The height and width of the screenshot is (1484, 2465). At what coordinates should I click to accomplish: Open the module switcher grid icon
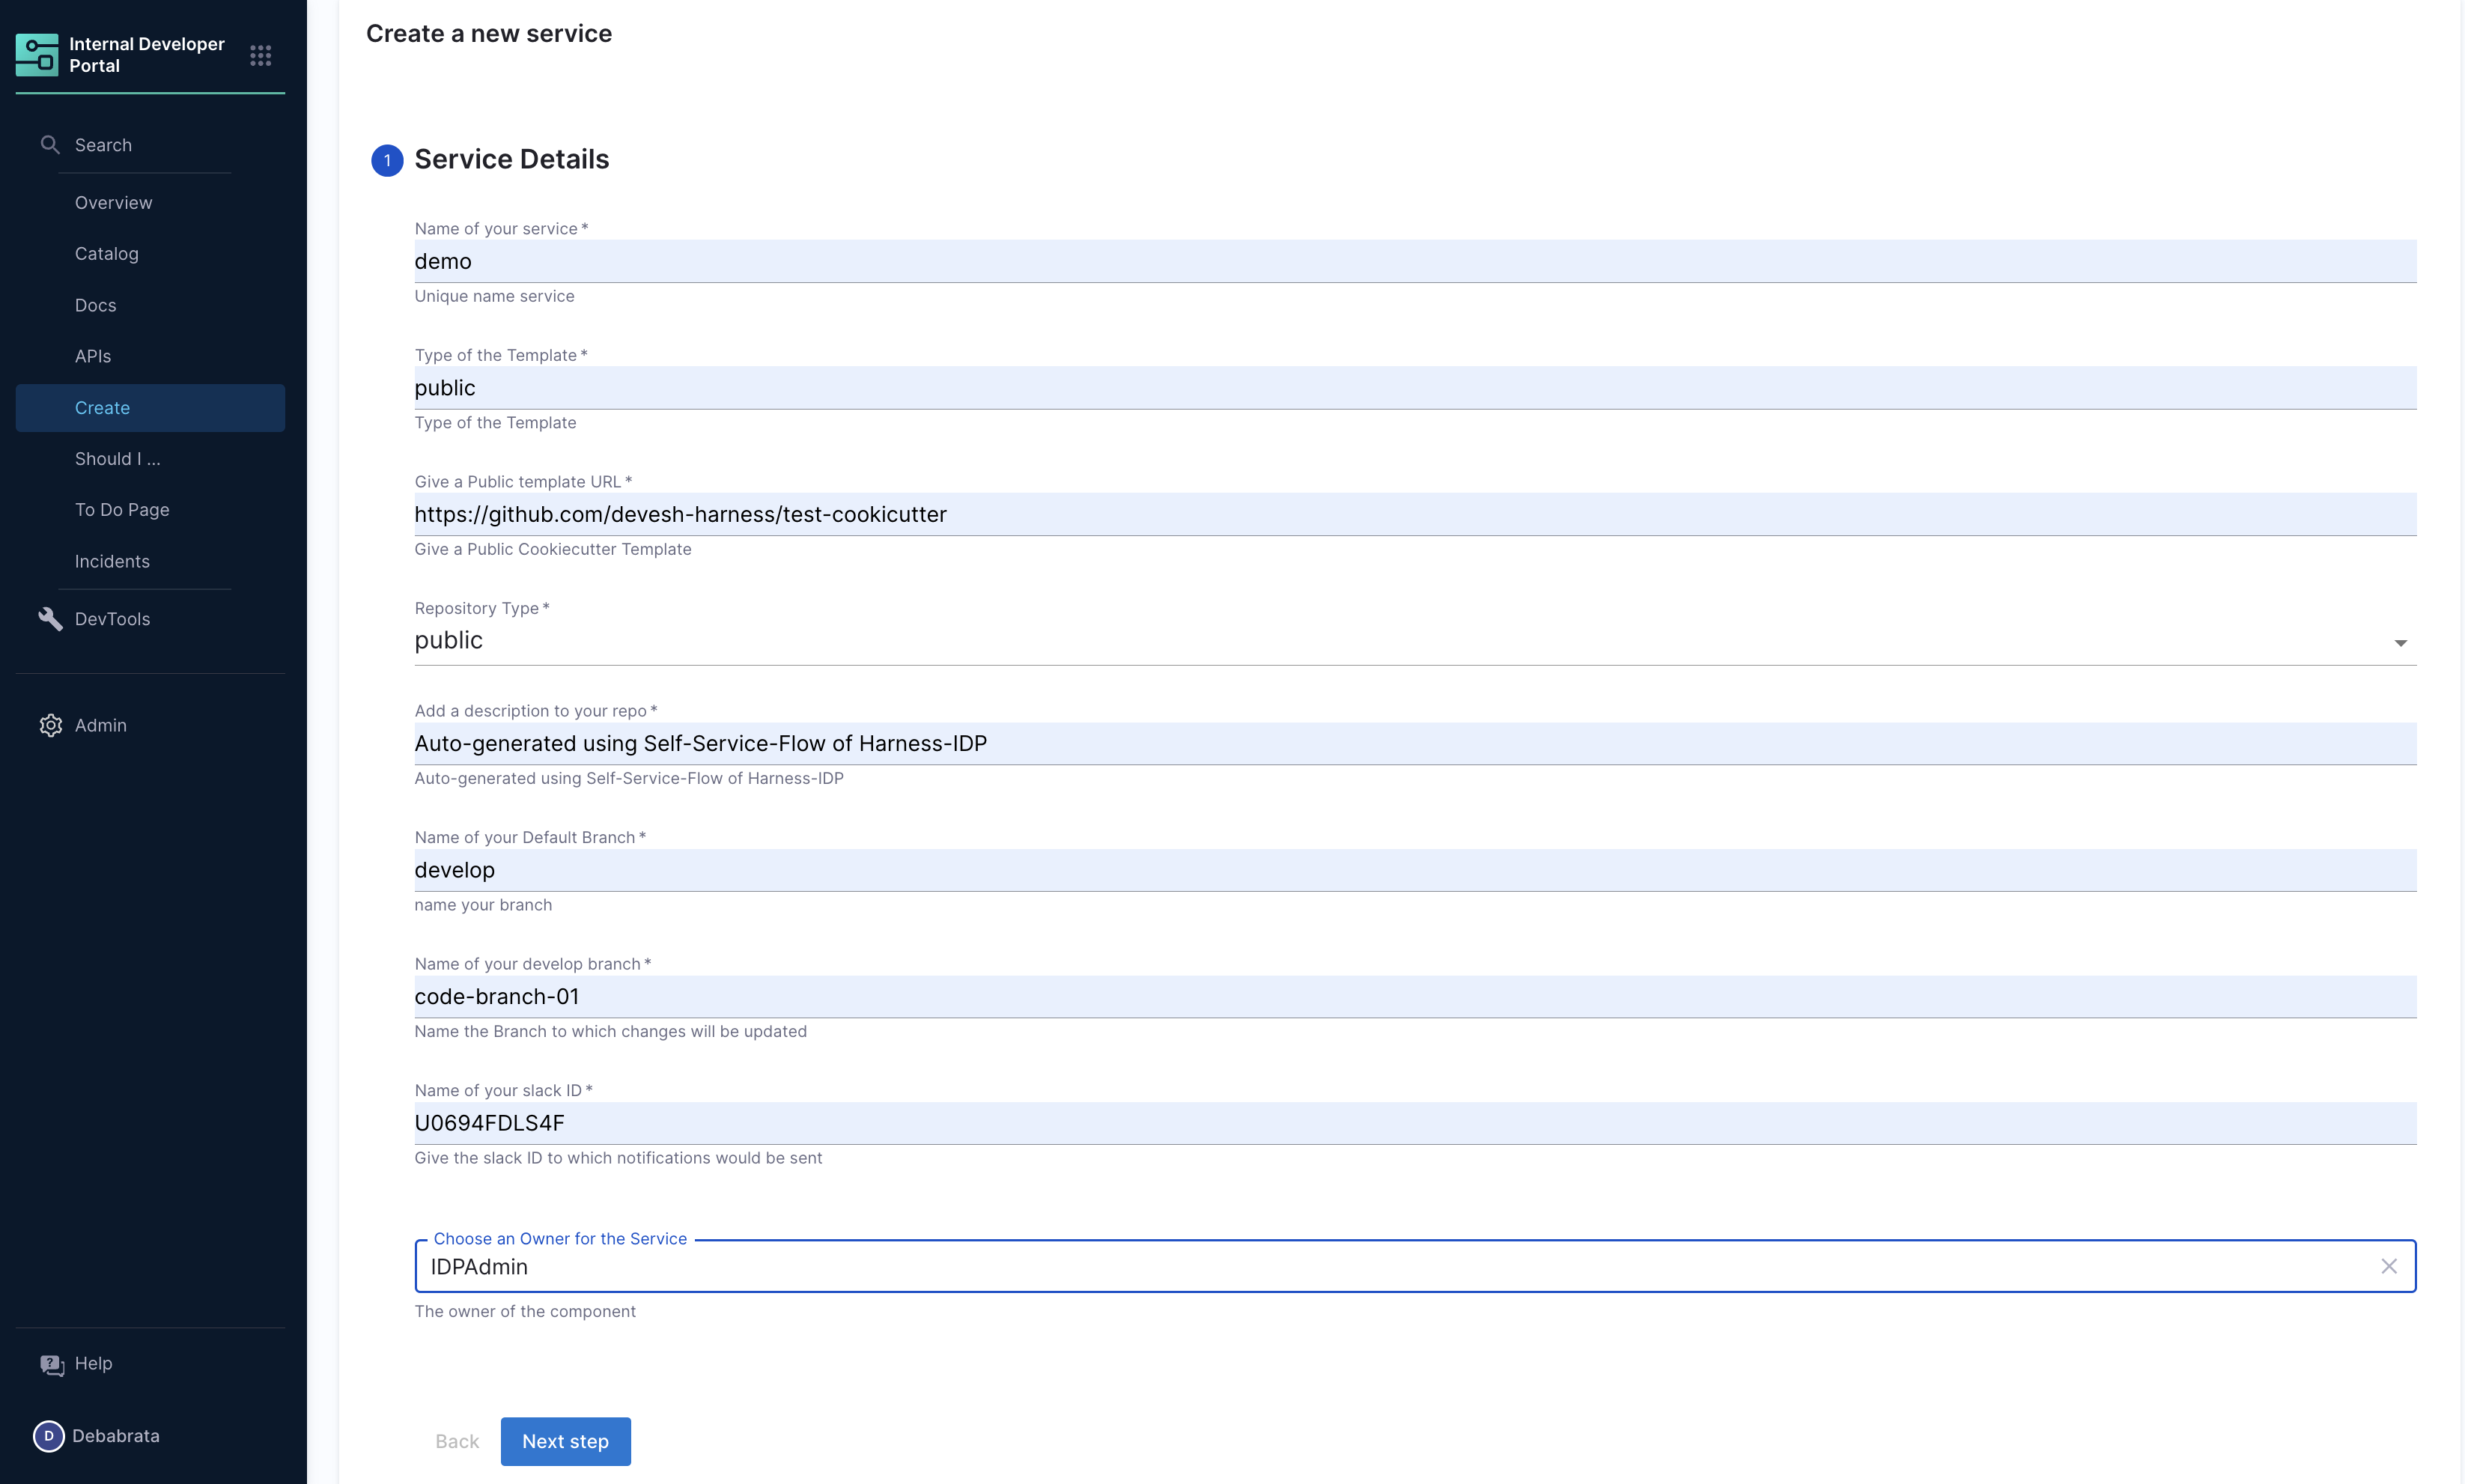click(260, 55)
